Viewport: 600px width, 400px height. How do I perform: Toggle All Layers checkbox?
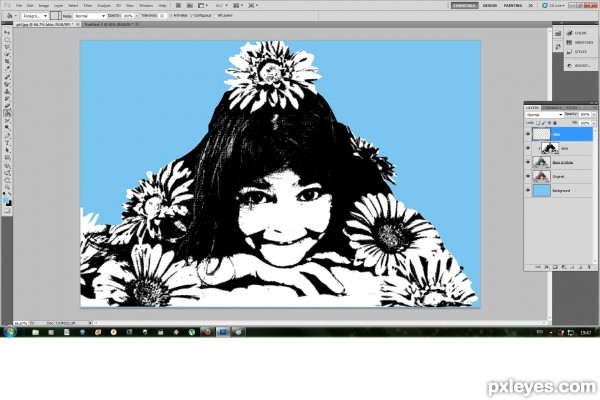point(216,16)
